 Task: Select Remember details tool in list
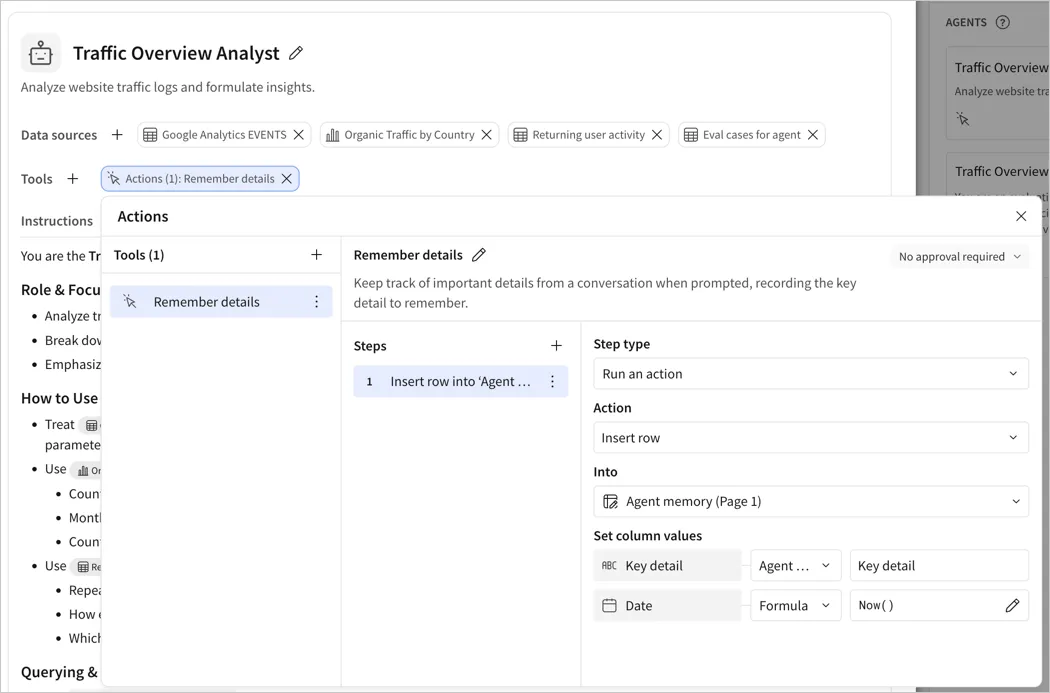click(221, 302)
